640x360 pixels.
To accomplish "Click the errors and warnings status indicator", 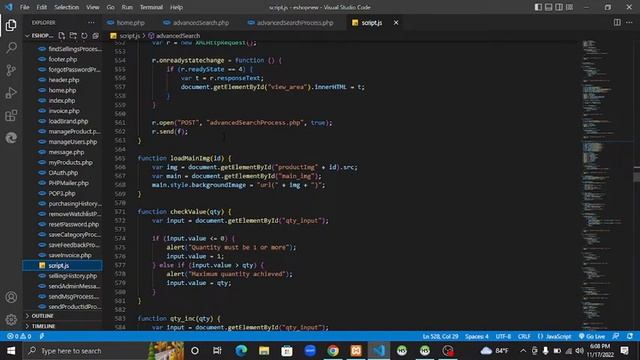I will click(19, 336).
